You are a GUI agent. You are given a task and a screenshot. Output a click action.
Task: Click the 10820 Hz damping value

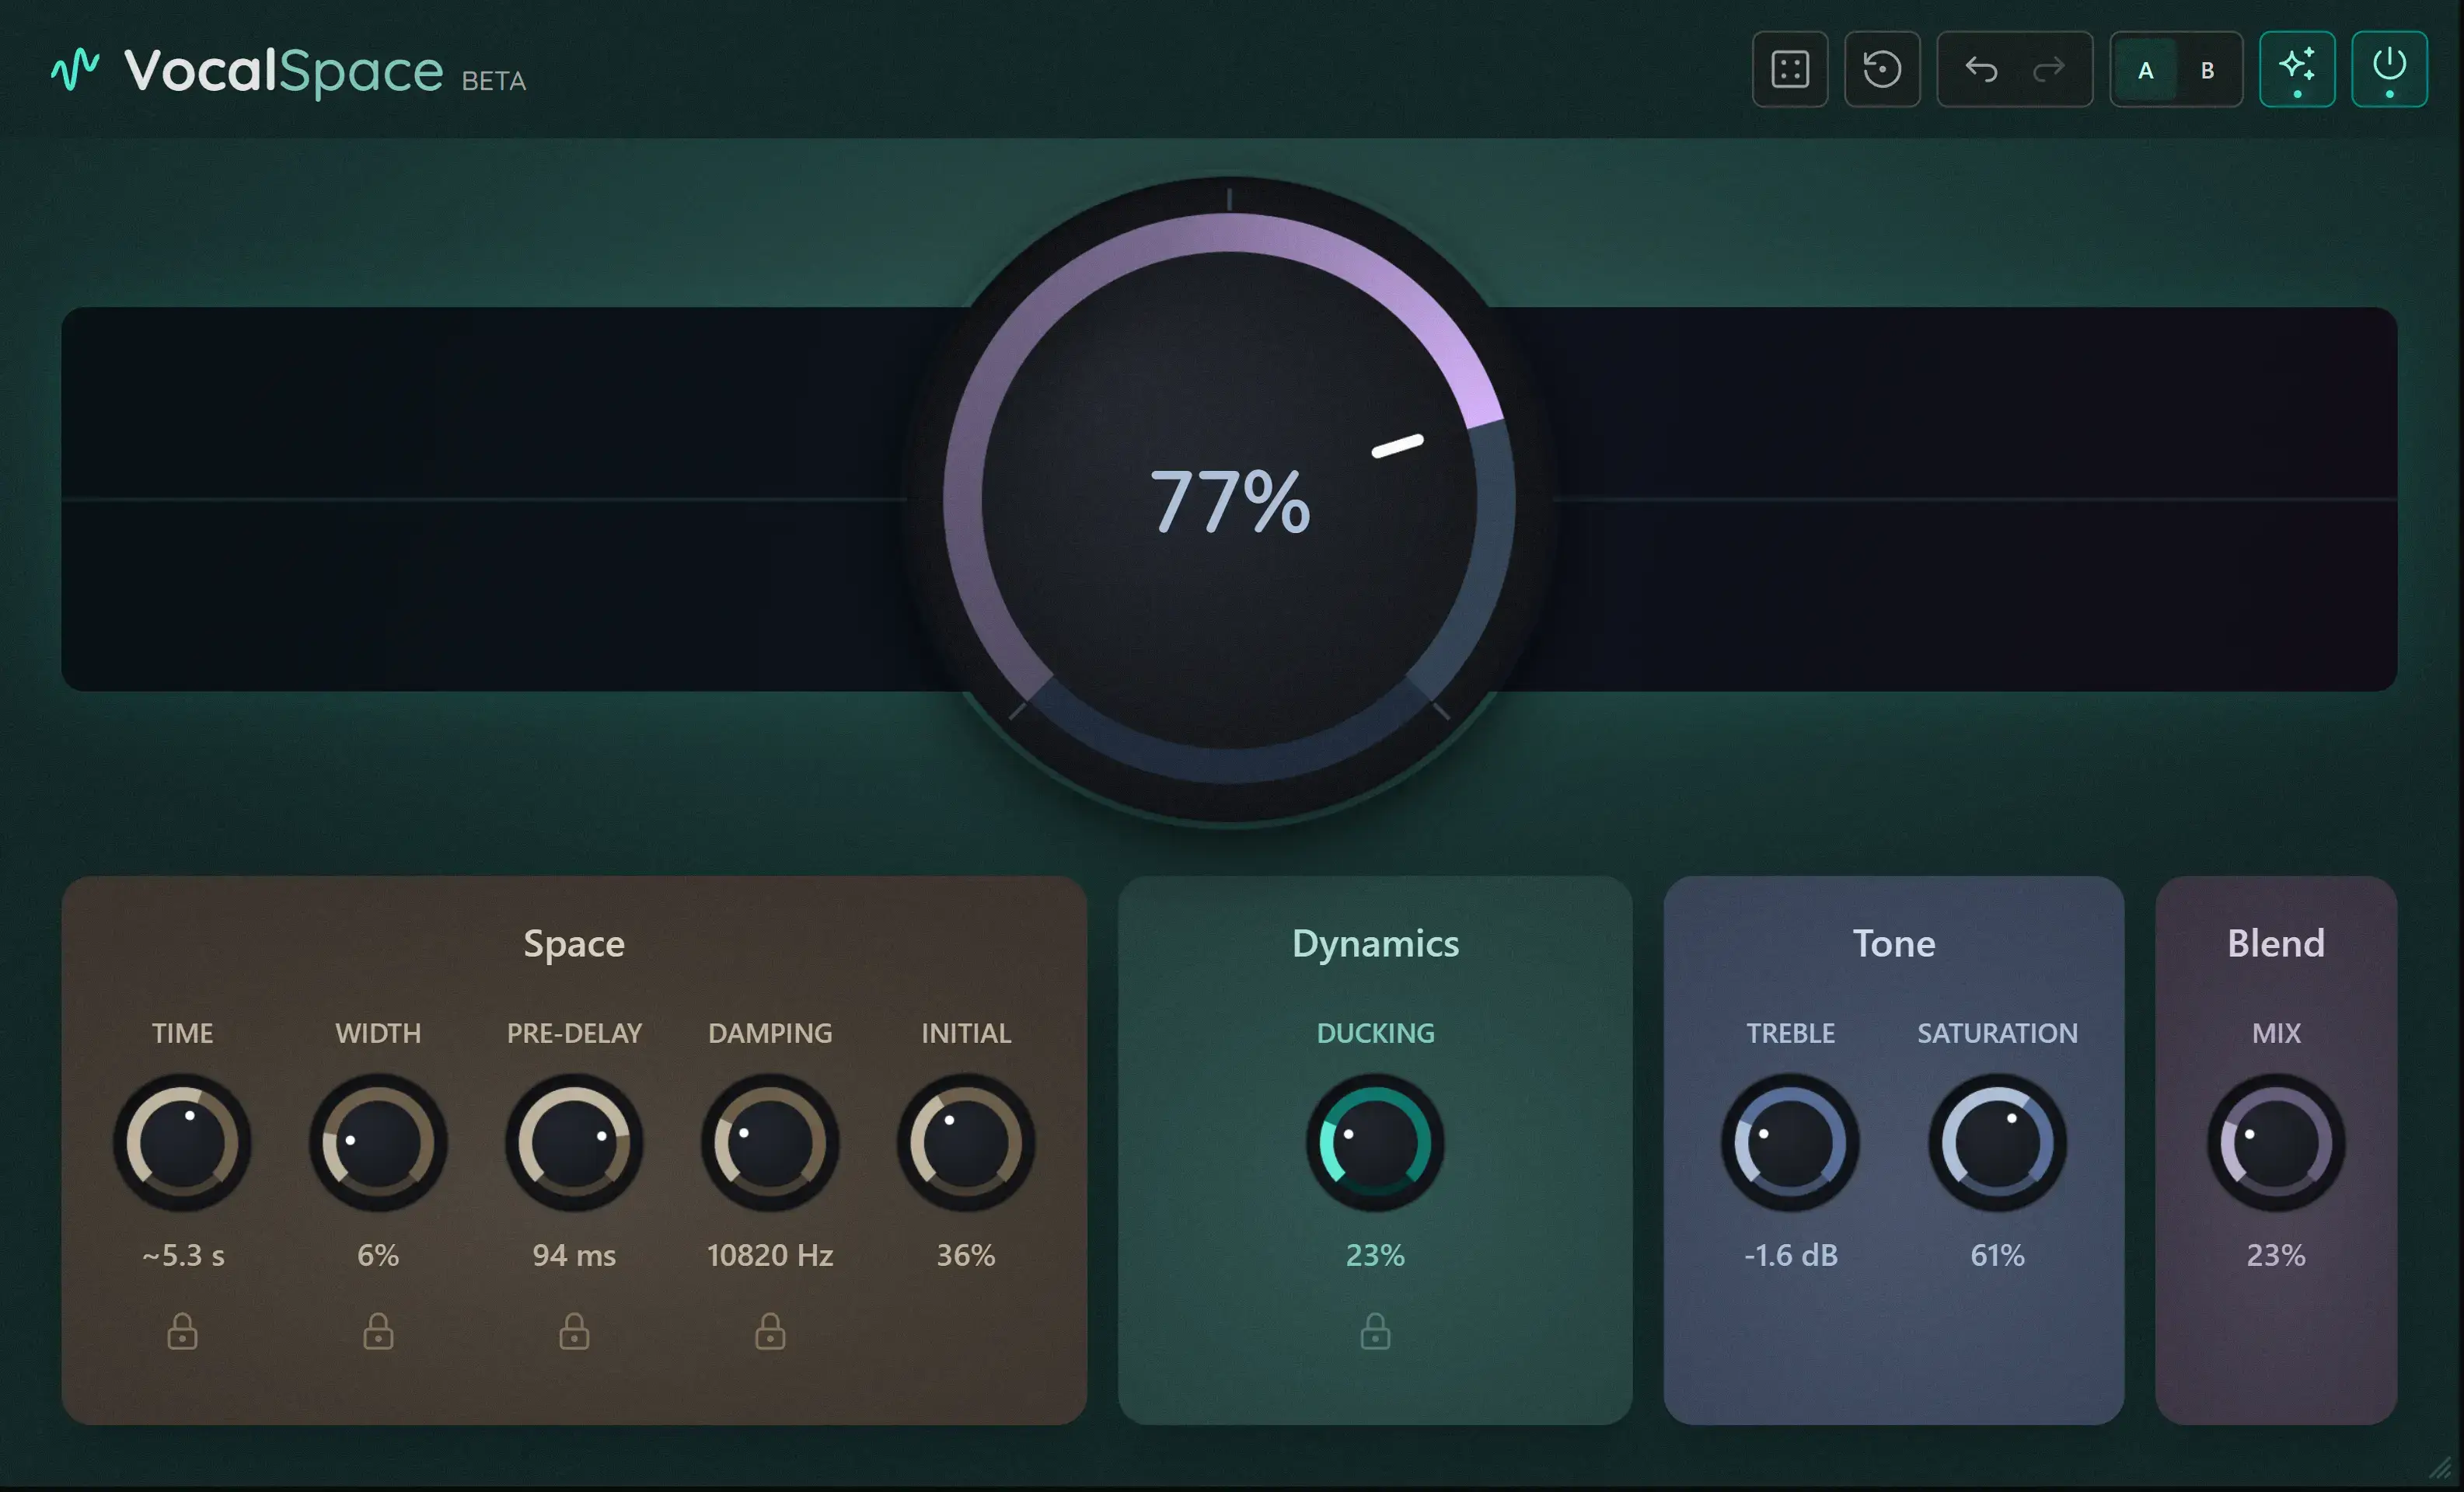pyautogui.click(x=770, y=1255)
